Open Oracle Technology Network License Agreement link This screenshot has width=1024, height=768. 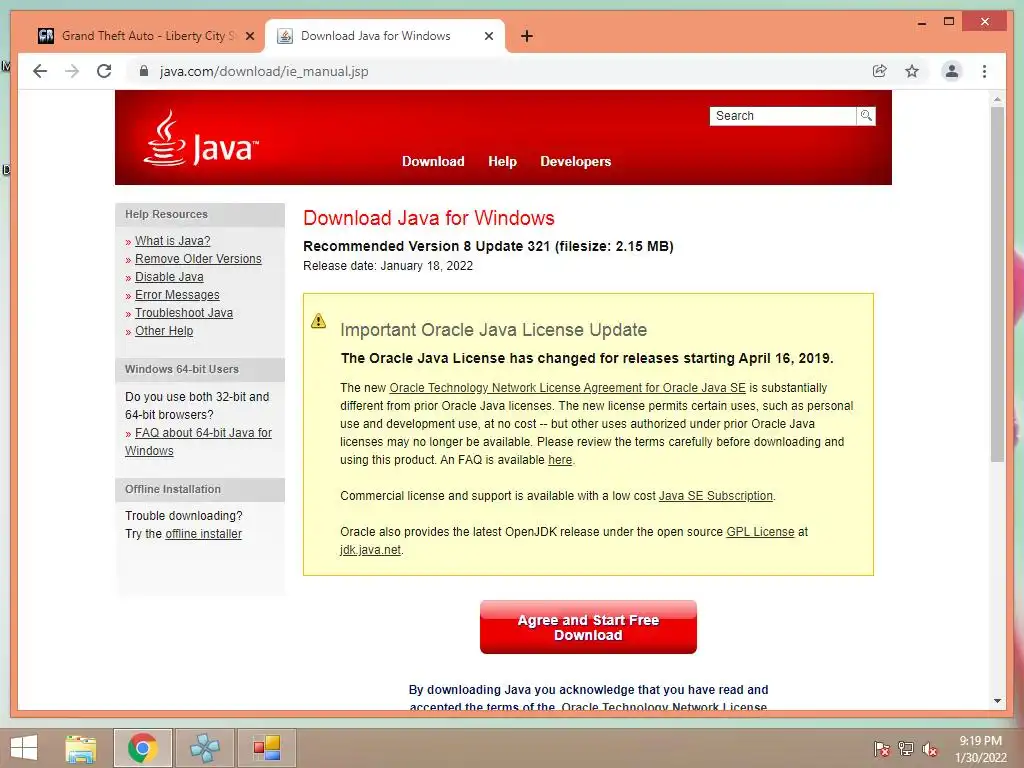[568, 387]
